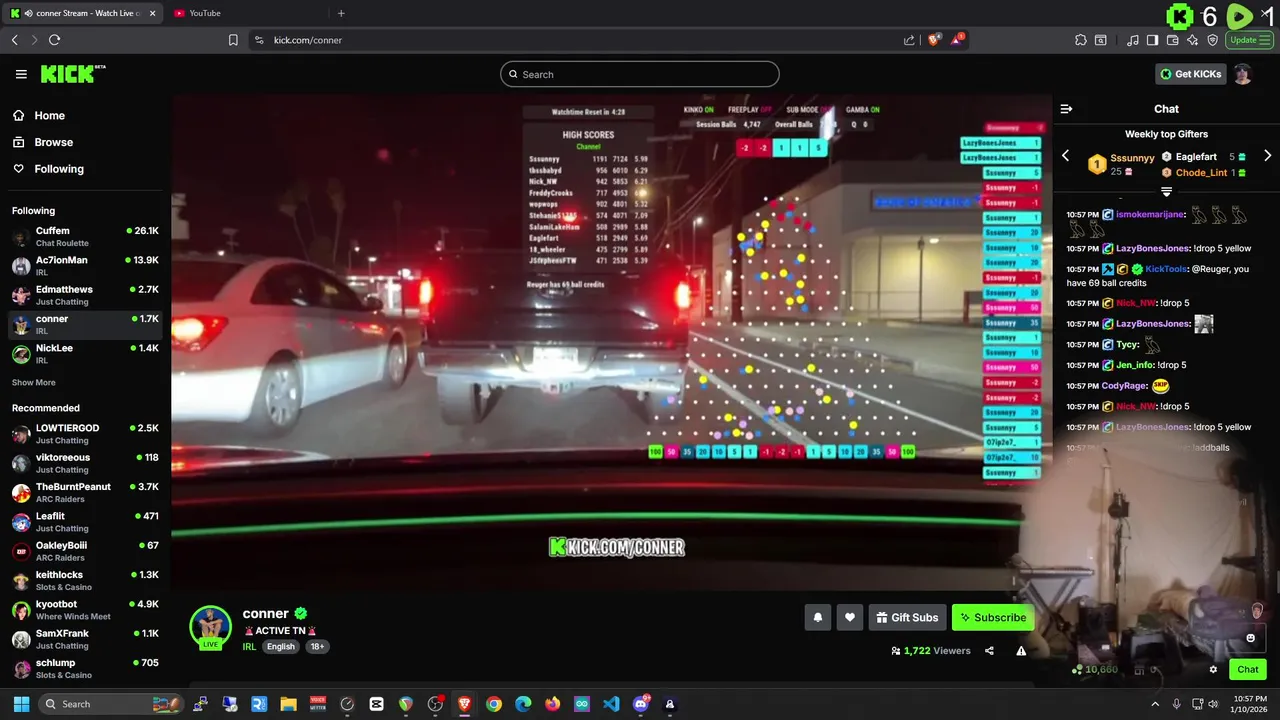This screenshot has height=720, width=1280.
Task: Open Leo AI sparkle icon
Action: tap(1192, 40)
